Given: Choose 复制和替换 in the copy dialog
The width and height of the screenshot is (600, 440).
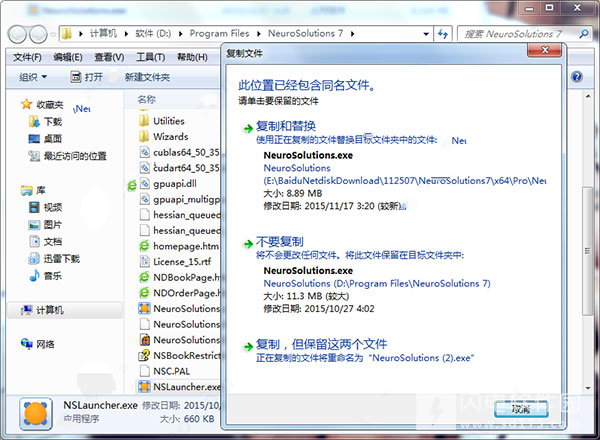Looking at the screenshot, I should [286, 126].
